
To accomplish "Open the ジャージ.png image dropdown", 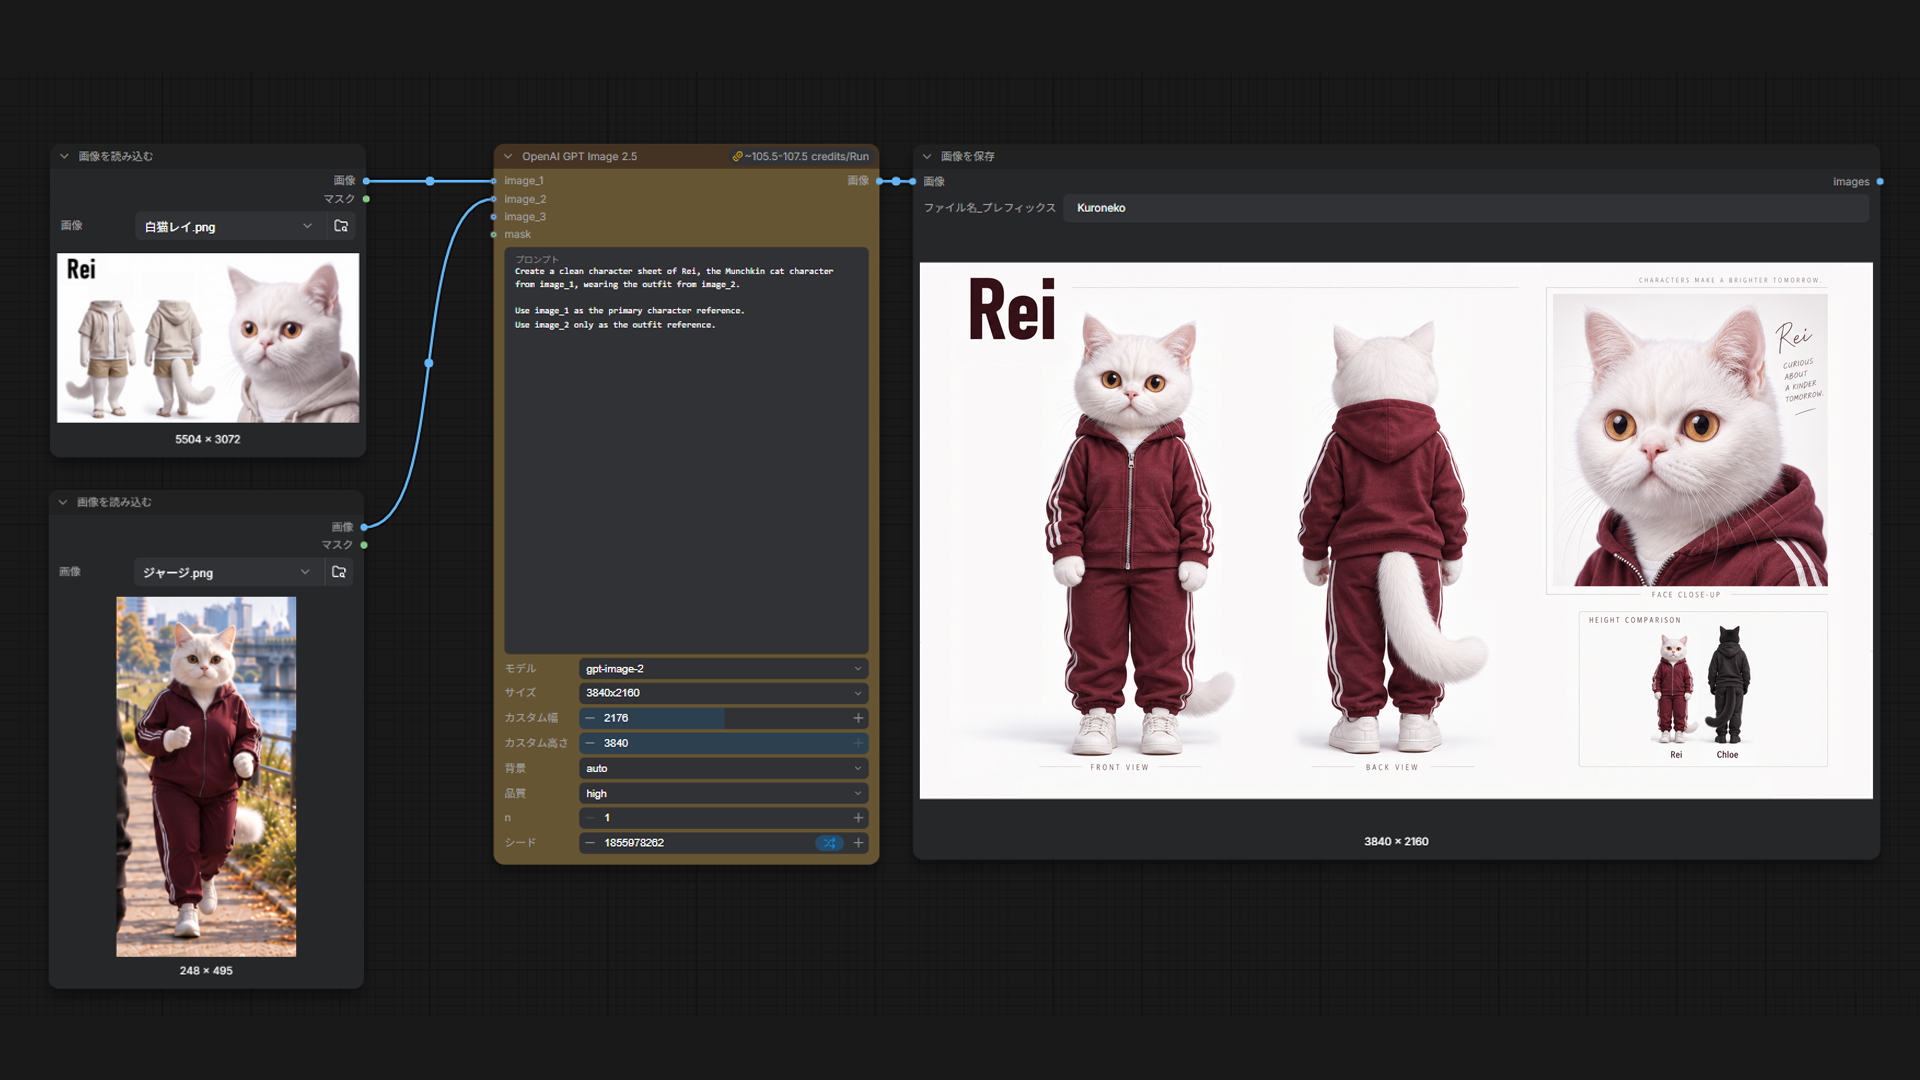I will coord(226,572).
